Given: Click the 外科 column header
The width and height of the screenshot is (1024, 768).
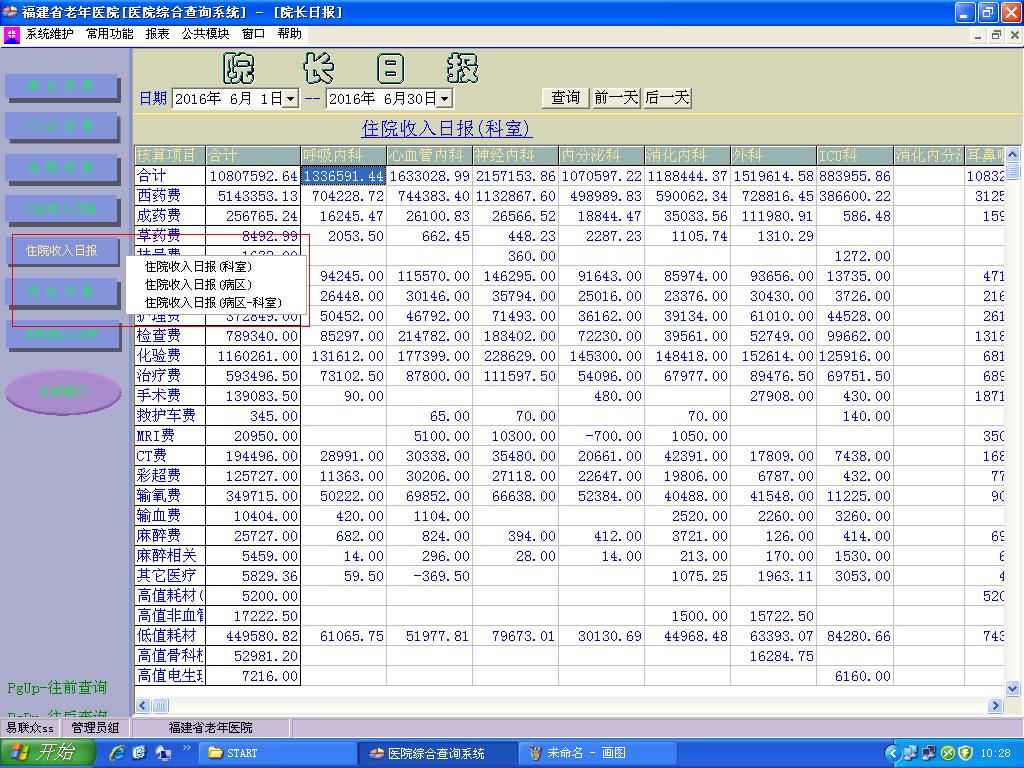Looking at the screenshot, I should (773, 155).
